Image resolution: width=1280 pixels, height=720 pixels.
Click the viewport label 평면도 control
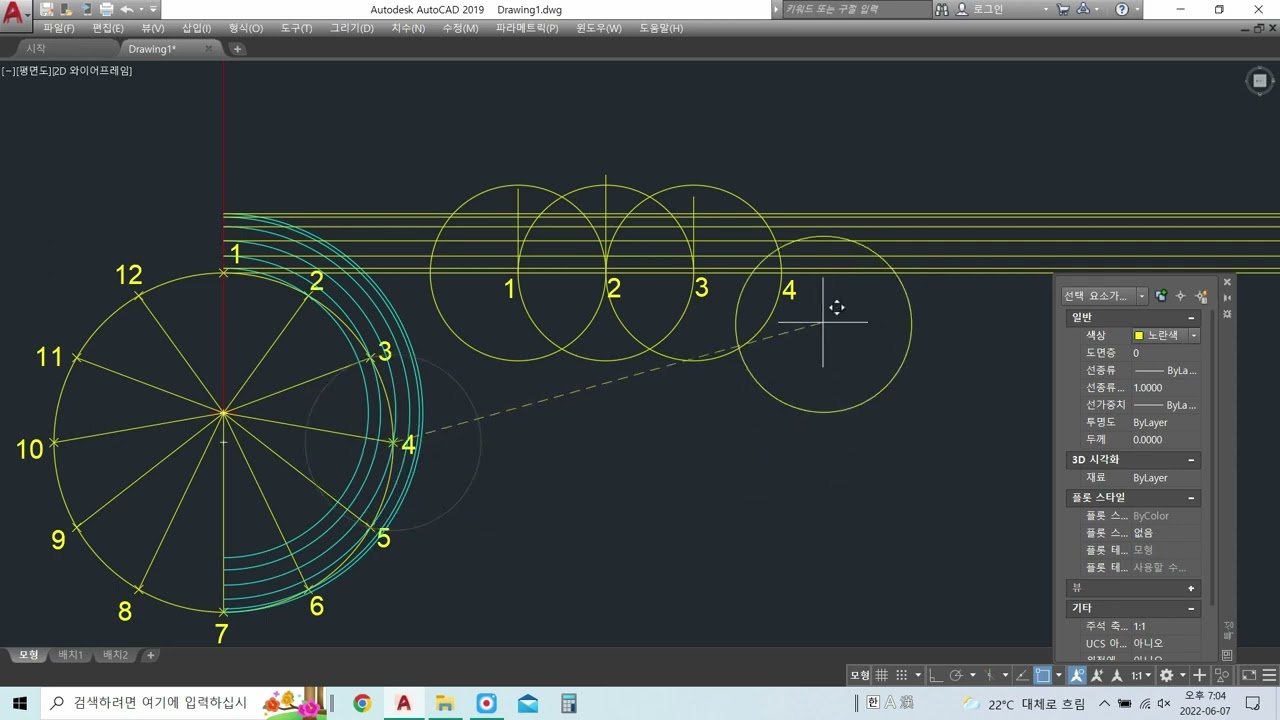click(x=32, y=71)
